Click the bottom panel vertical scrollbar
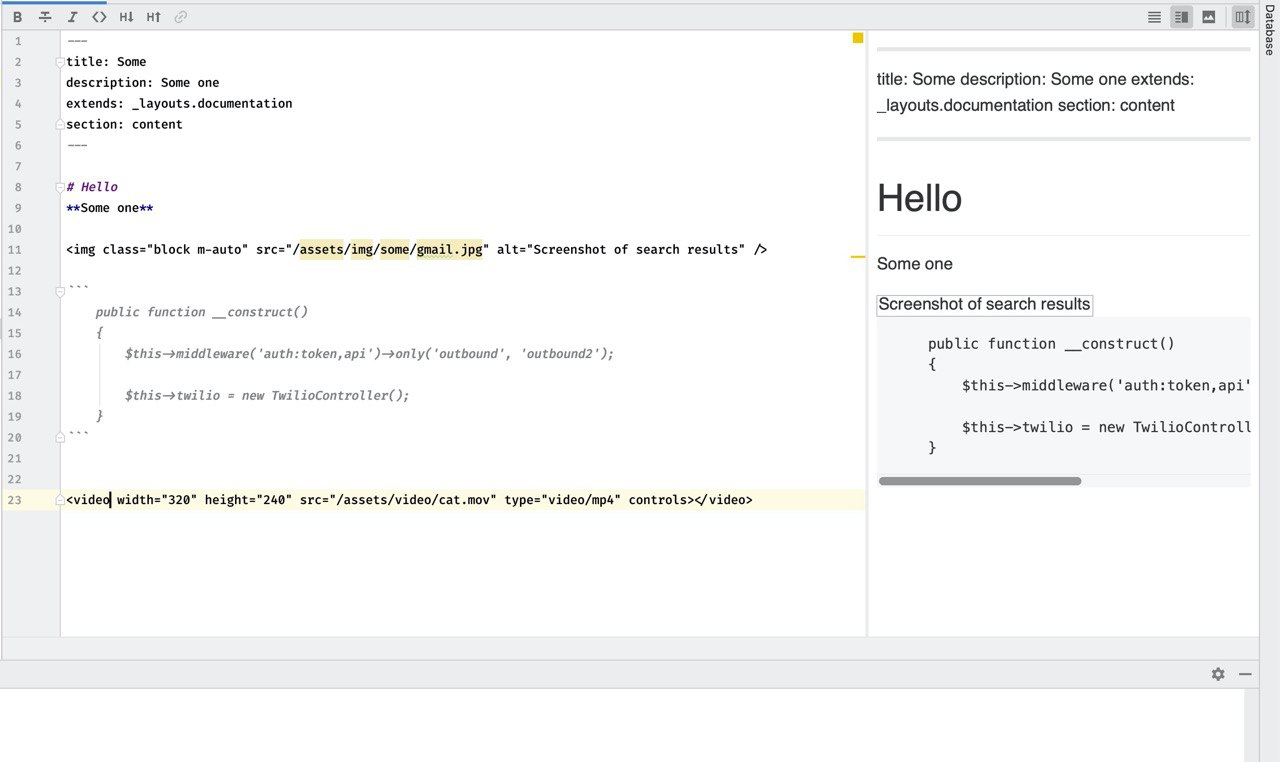The height and width of the screenshot is (762, 1280). 1251,726
